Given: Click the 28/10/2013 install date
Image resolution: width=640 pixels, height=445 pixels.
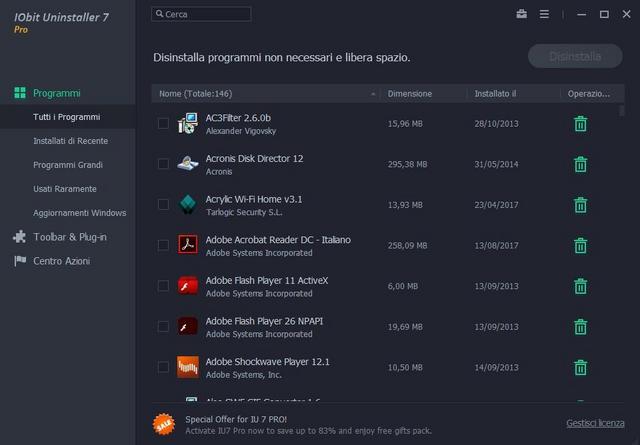Looking at the screenshot, I should click(x=496, y=124).
